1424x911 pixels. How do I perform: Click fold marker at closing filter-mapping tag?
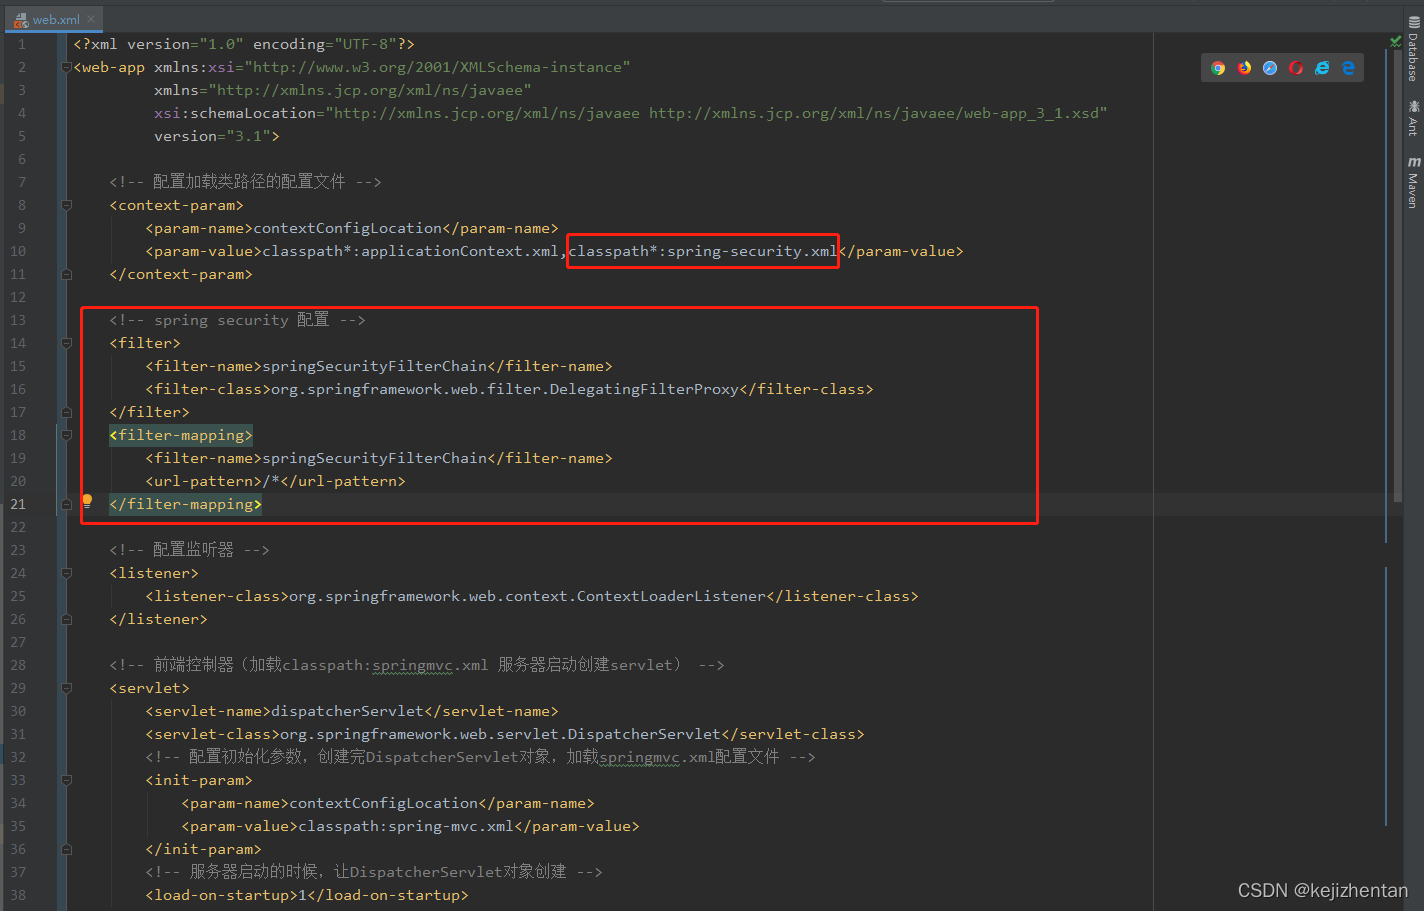tap(66, 504)
